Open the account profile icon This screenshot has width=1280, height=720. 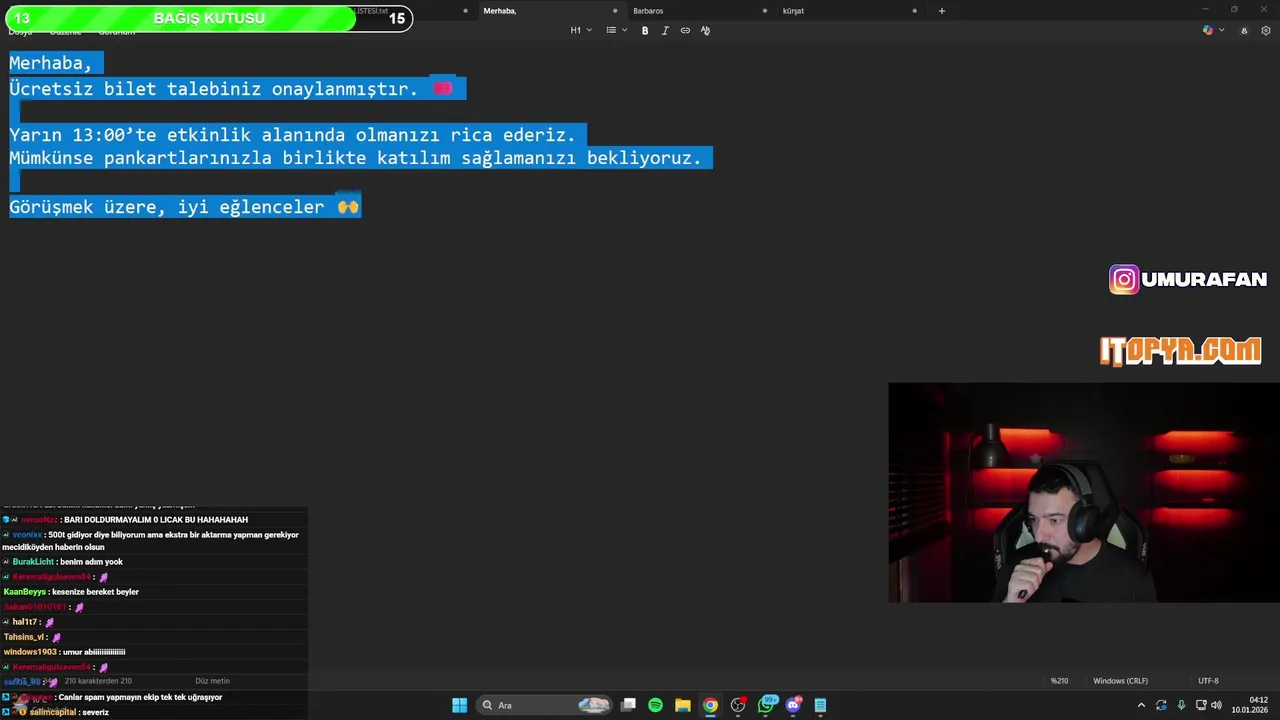[1244, 30]
